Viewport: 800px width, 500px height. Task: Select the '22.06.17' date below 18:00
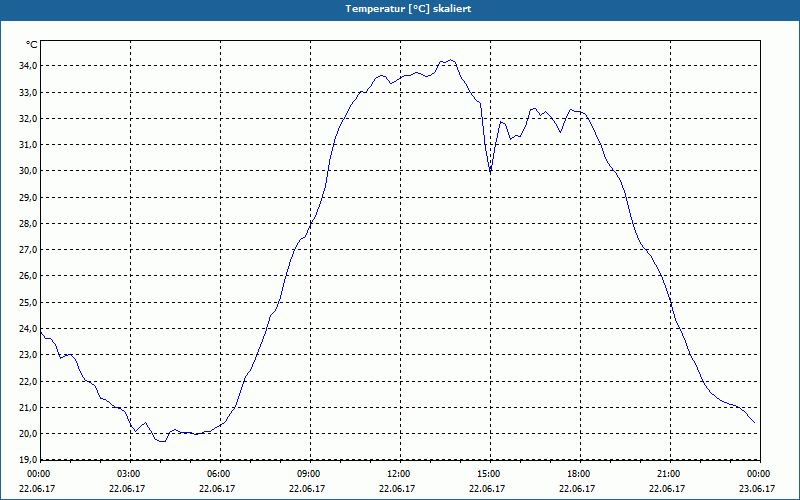577,488
